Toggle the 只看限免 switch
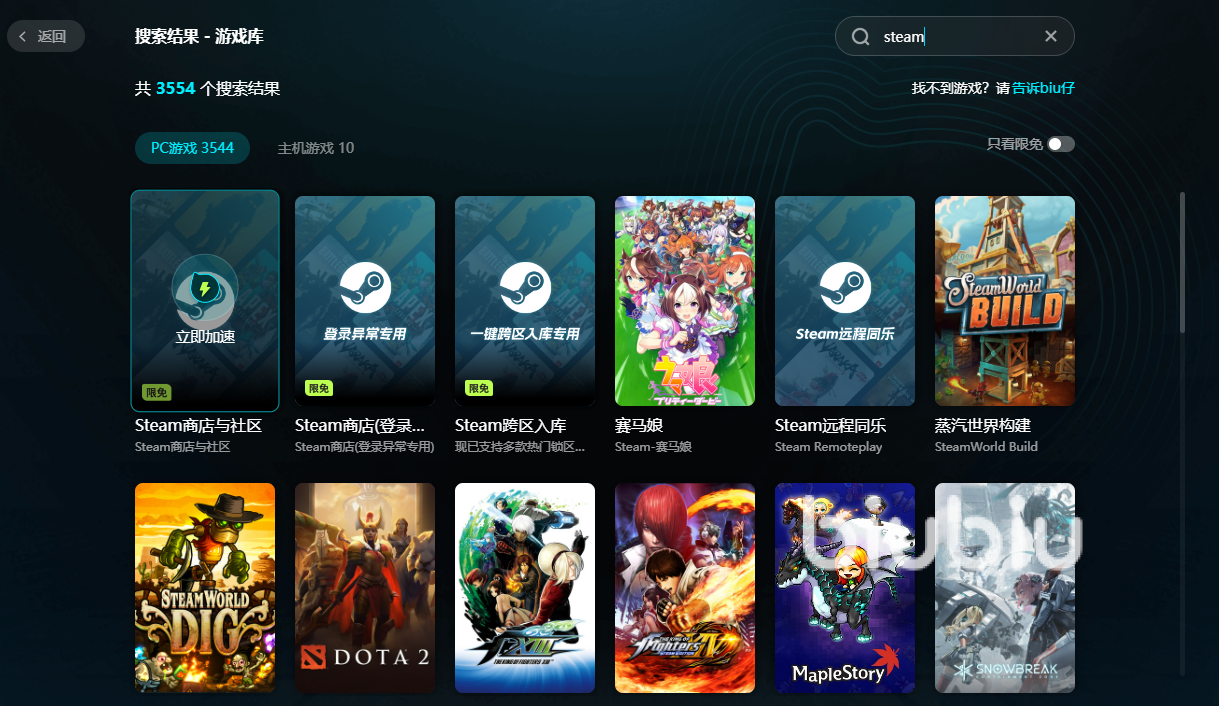Image resolution: width=1219 pixels, height=706 pixels. click(1060, 144)
